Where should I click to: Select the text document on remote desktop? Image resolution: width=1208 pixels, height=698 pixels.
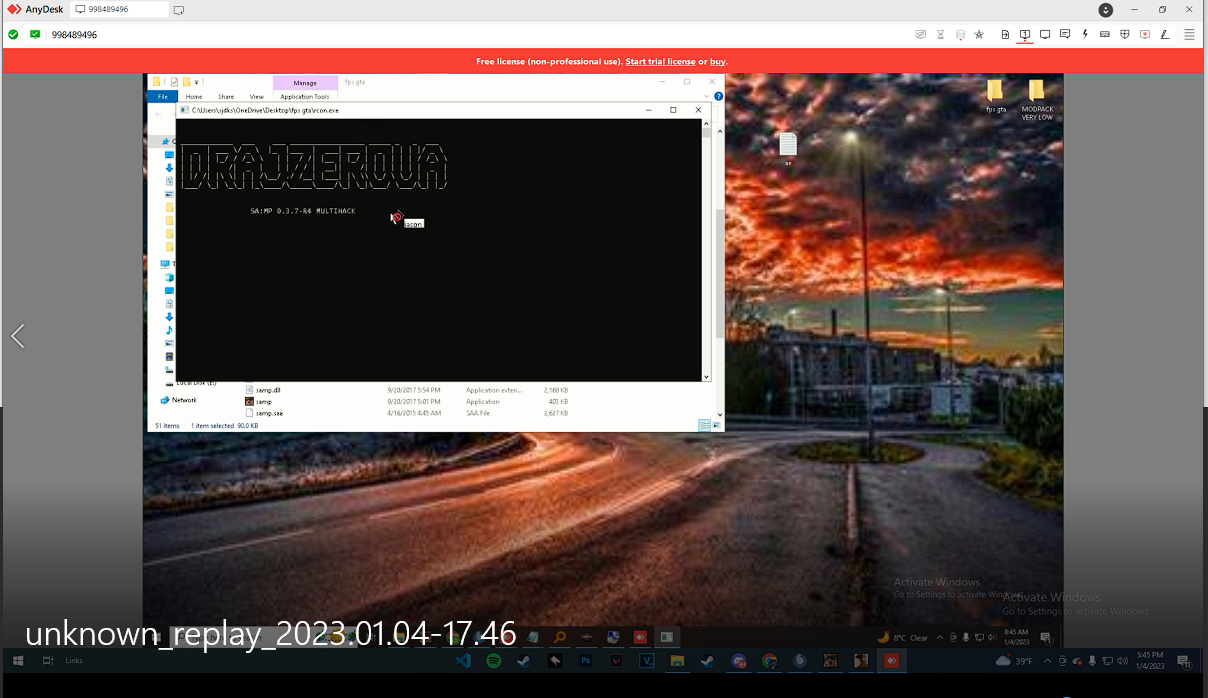788,149
